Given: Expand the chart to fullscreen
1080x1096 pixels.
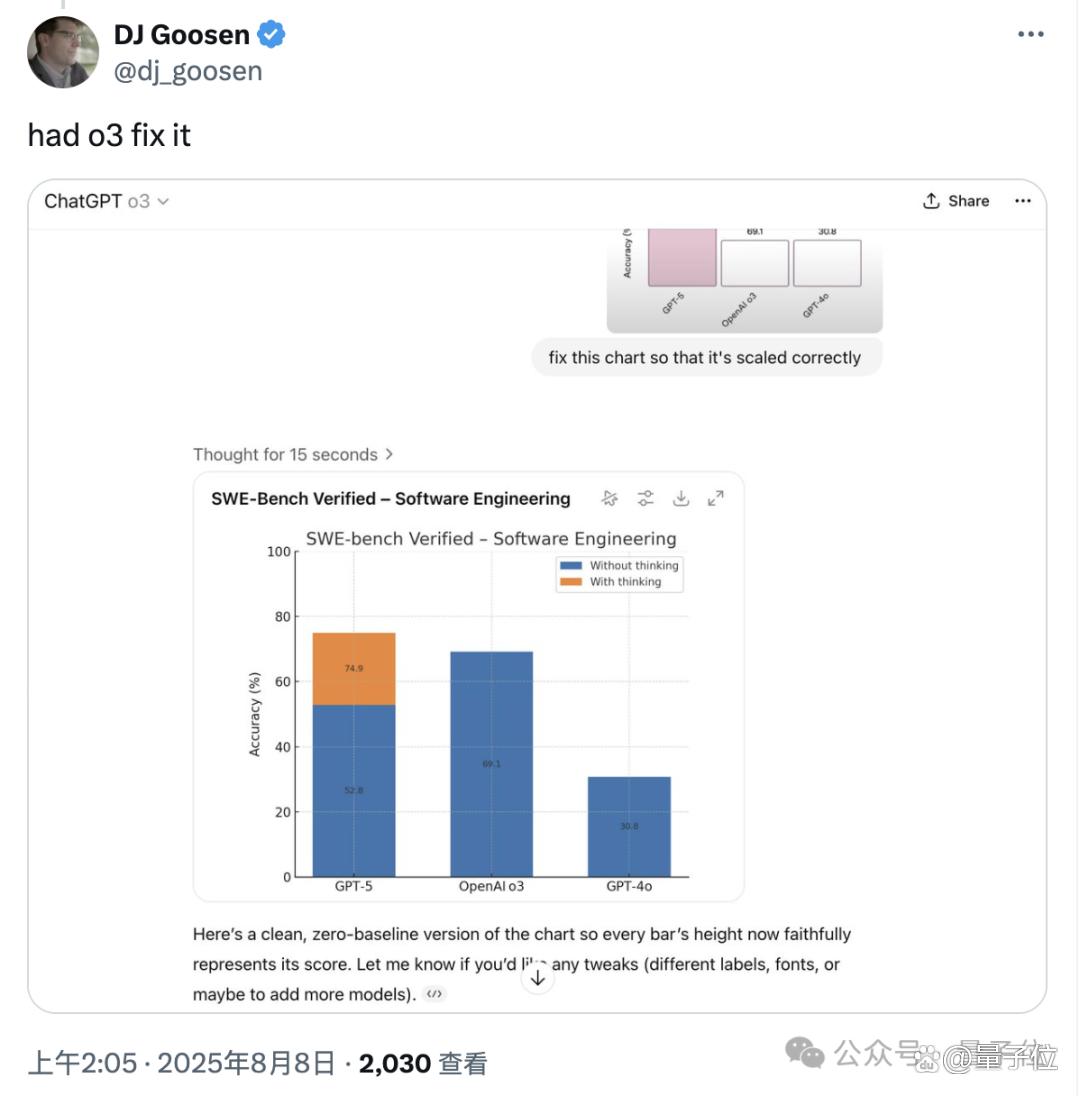Looking at the screenshot, I should click(715, 498).
